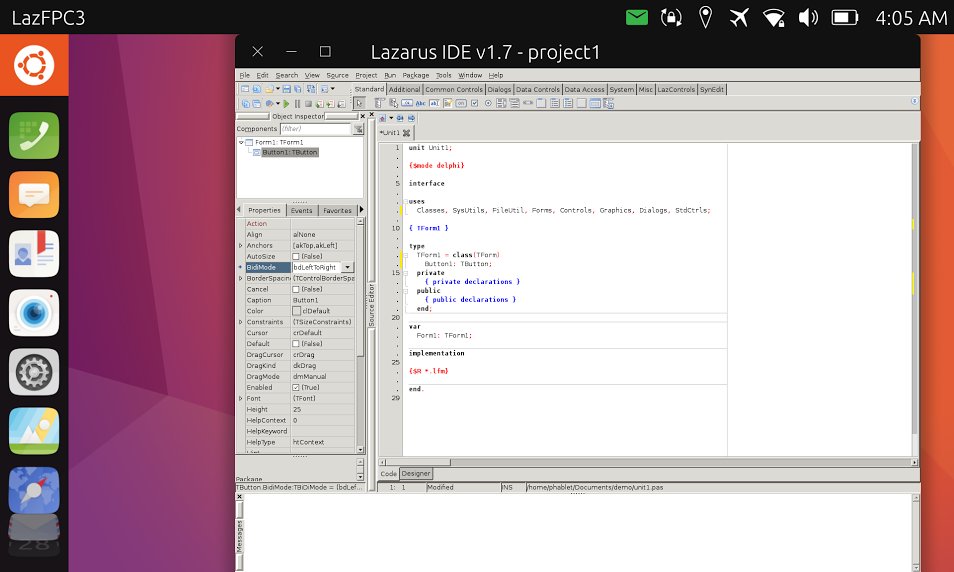Pick the TMemo component icon
The height and width of the screenshot is (572, 954).
(448, 103)
